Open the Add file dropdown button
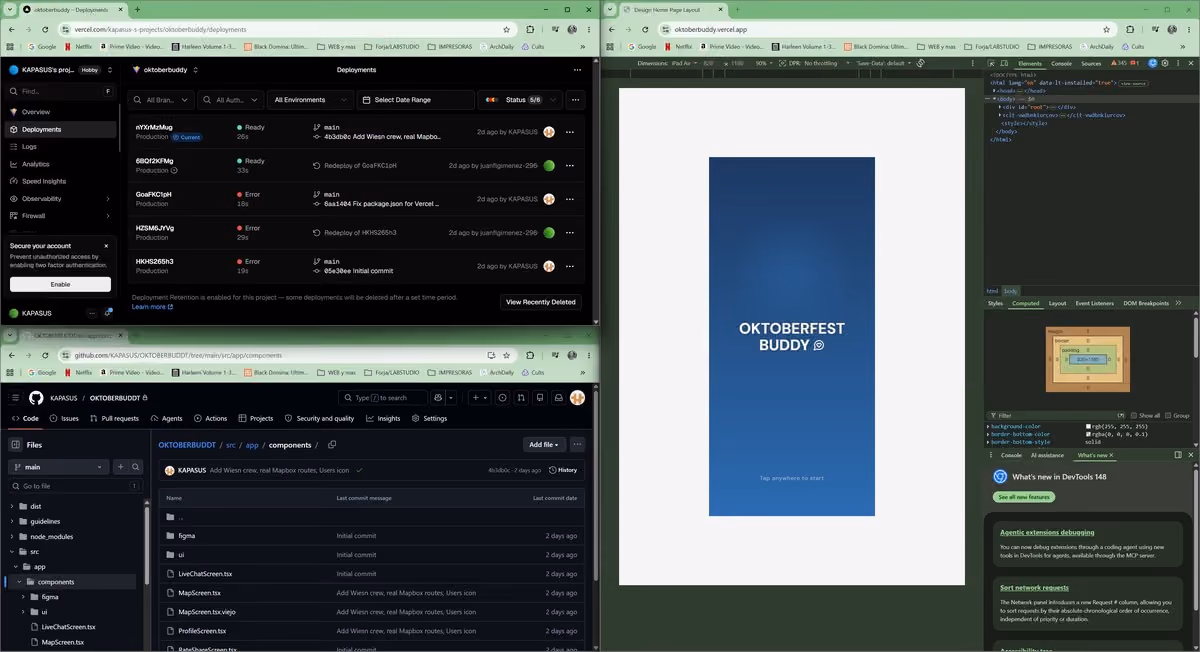 pos(545,444)
